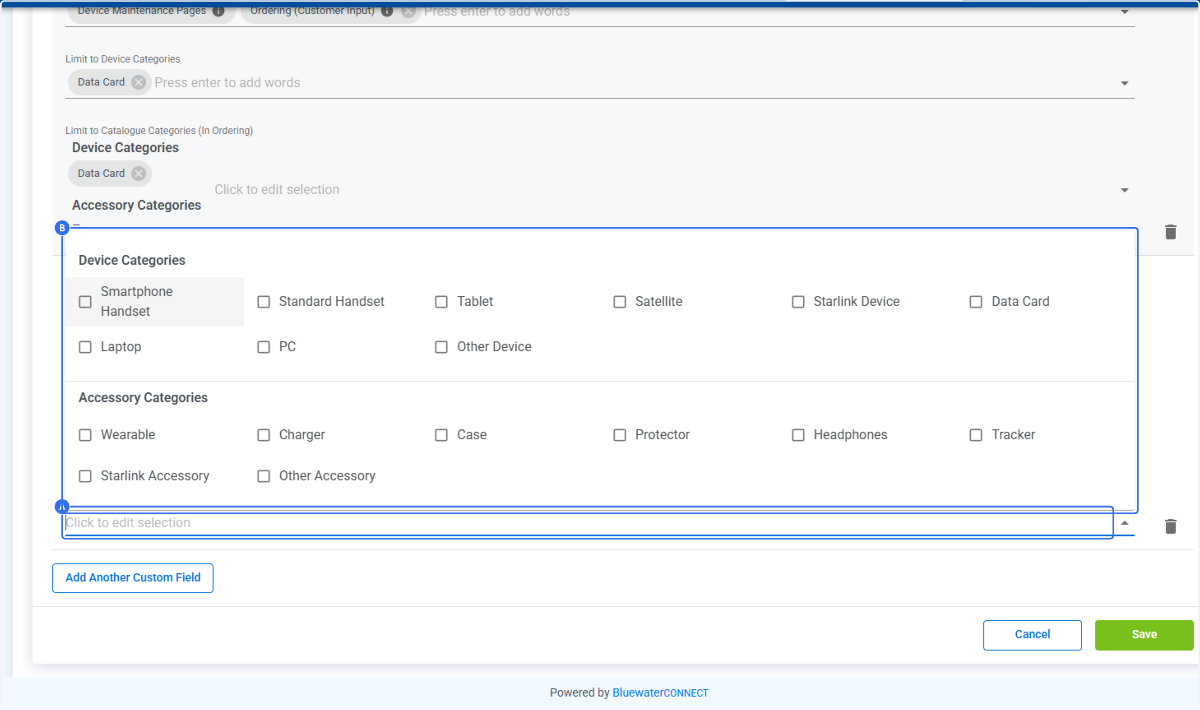Delete the upper custom field with trash icon
The image size is (1200, 710).
pos(1170,231)
